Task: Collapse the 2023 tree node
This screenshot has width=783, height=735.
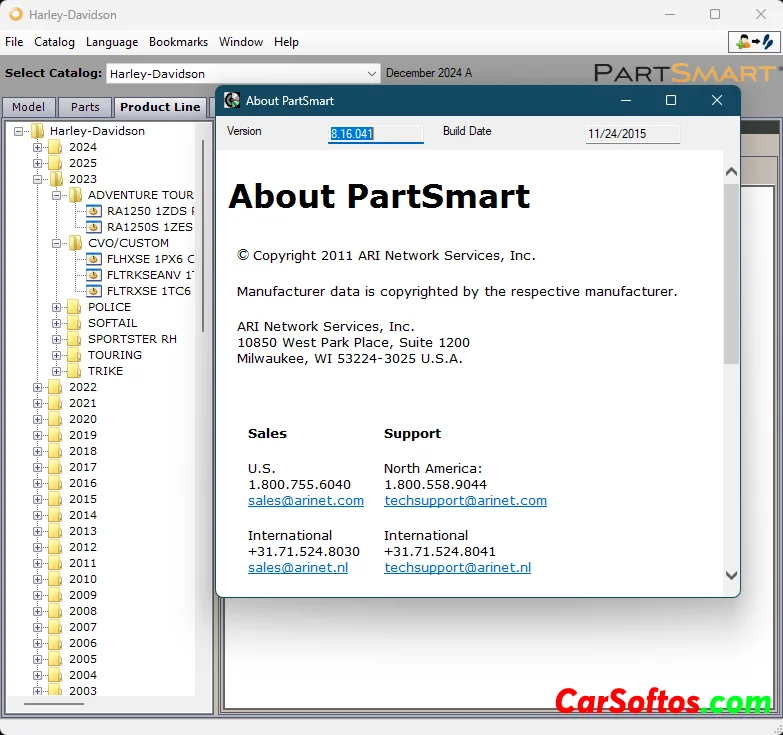Action: [38, 179]
